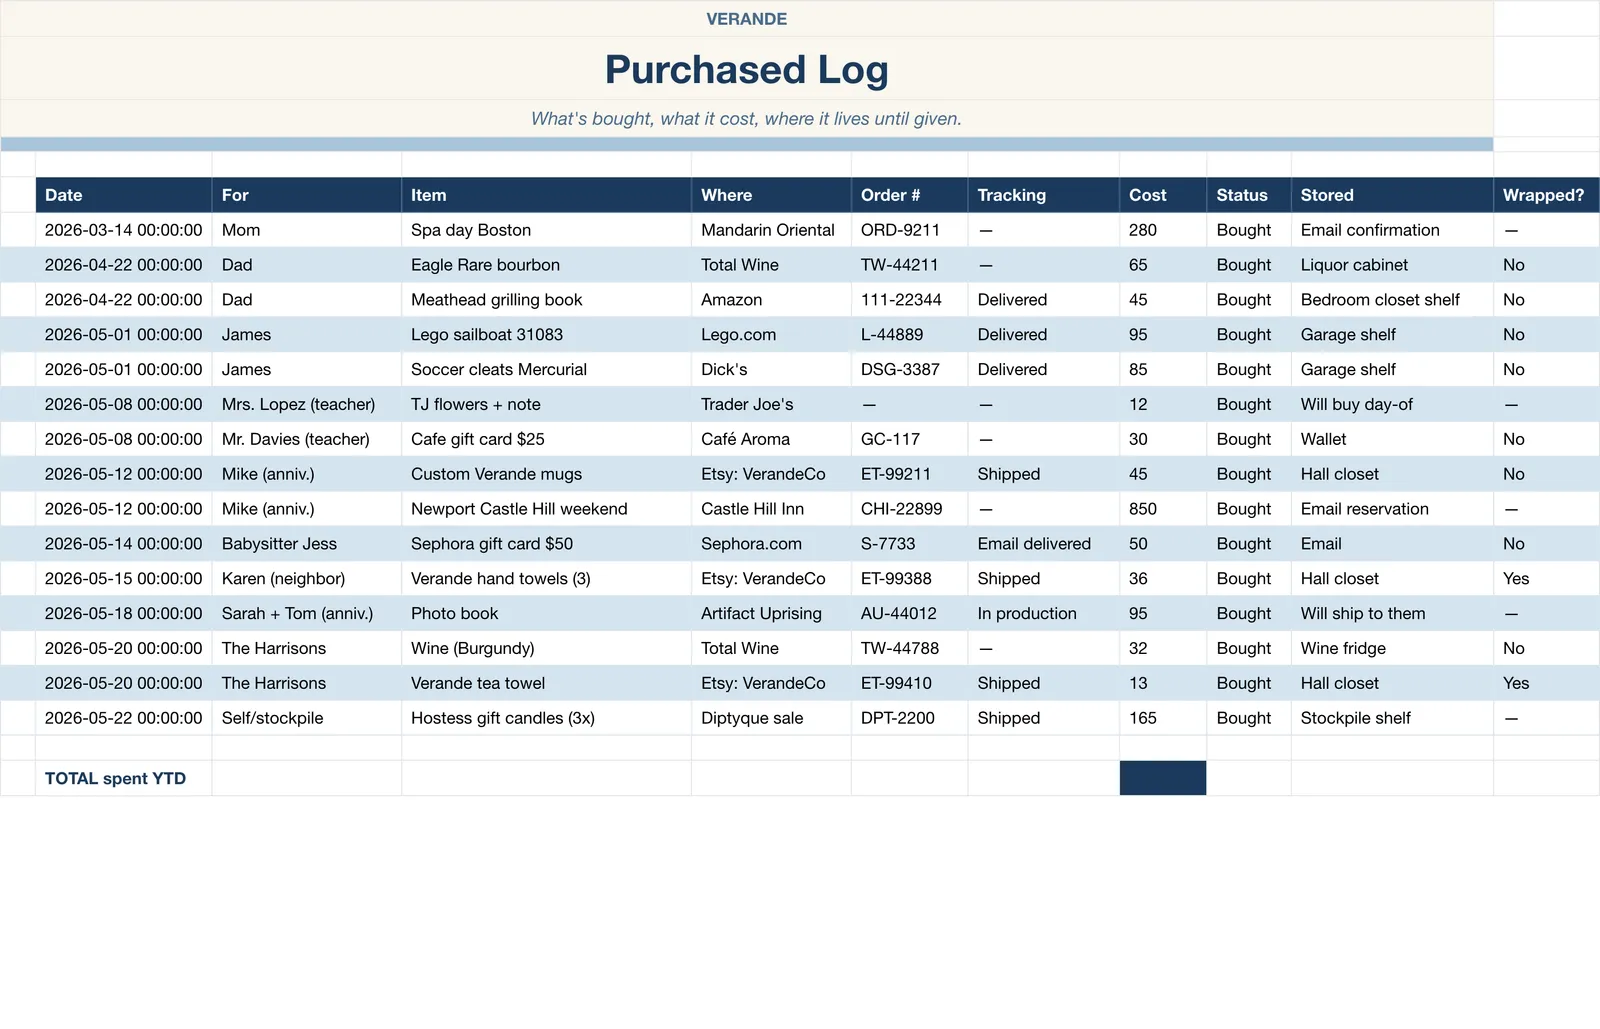This screenshot has height=1029, width=1600.
Task: Select the Tracking column header
Action: coord(1043,195)
